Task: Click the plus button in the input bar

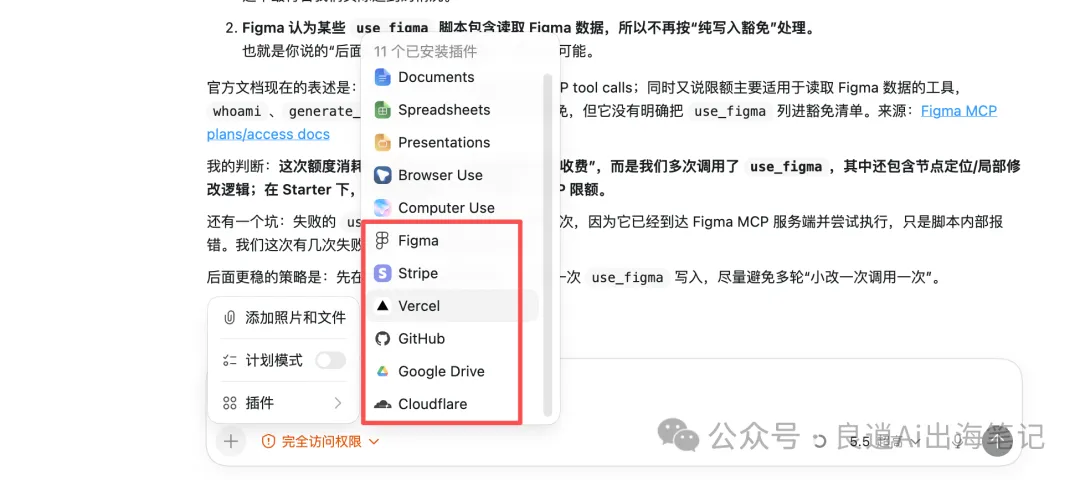Action: [x=231, y=441]
